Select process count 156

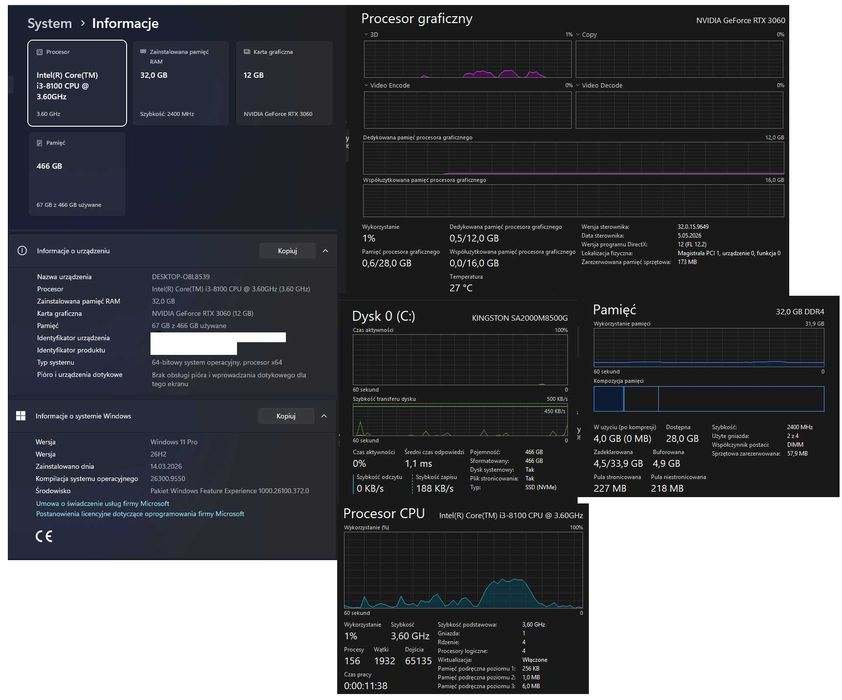point(352,661)
